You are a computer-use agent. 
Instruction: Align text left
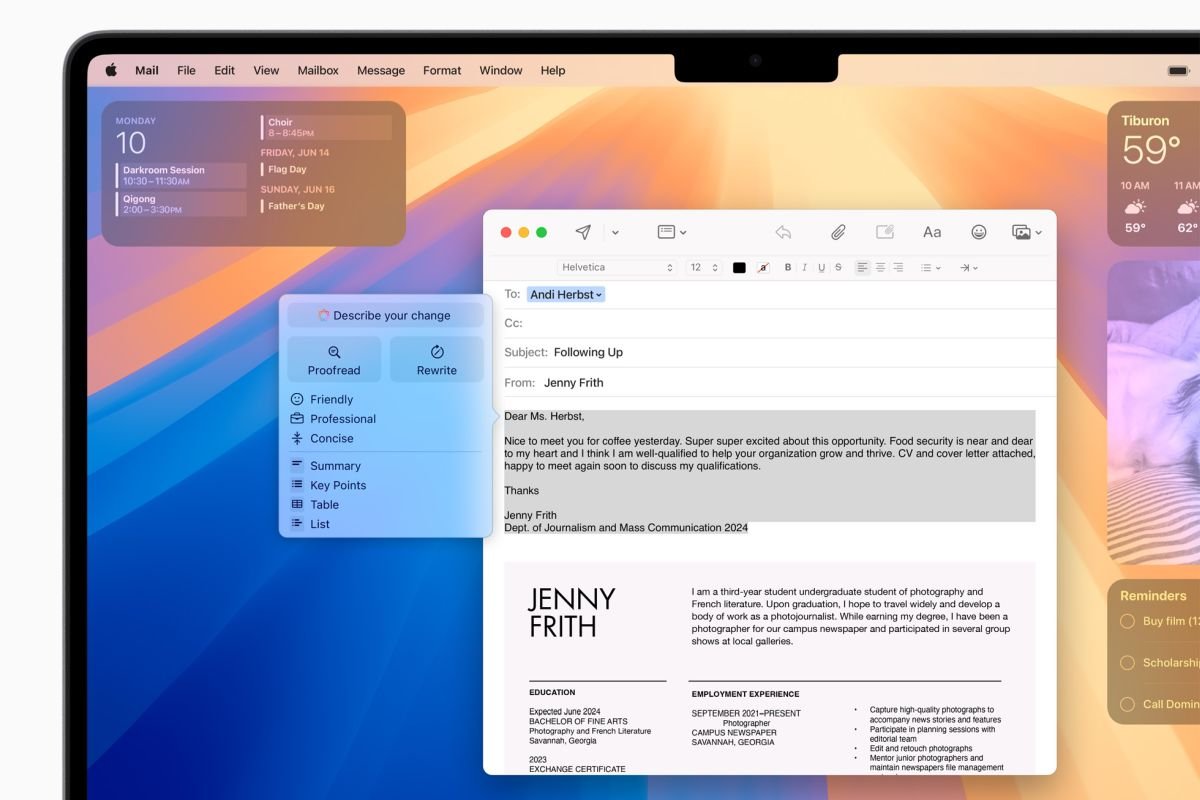[862, 268]
